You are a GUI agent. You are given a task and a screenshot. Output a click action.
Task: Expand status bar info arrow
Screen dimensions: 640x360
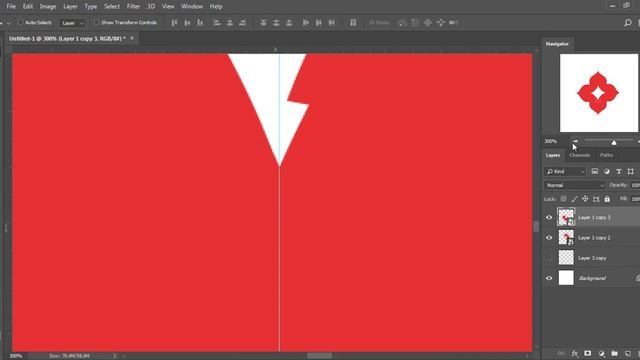115,356
